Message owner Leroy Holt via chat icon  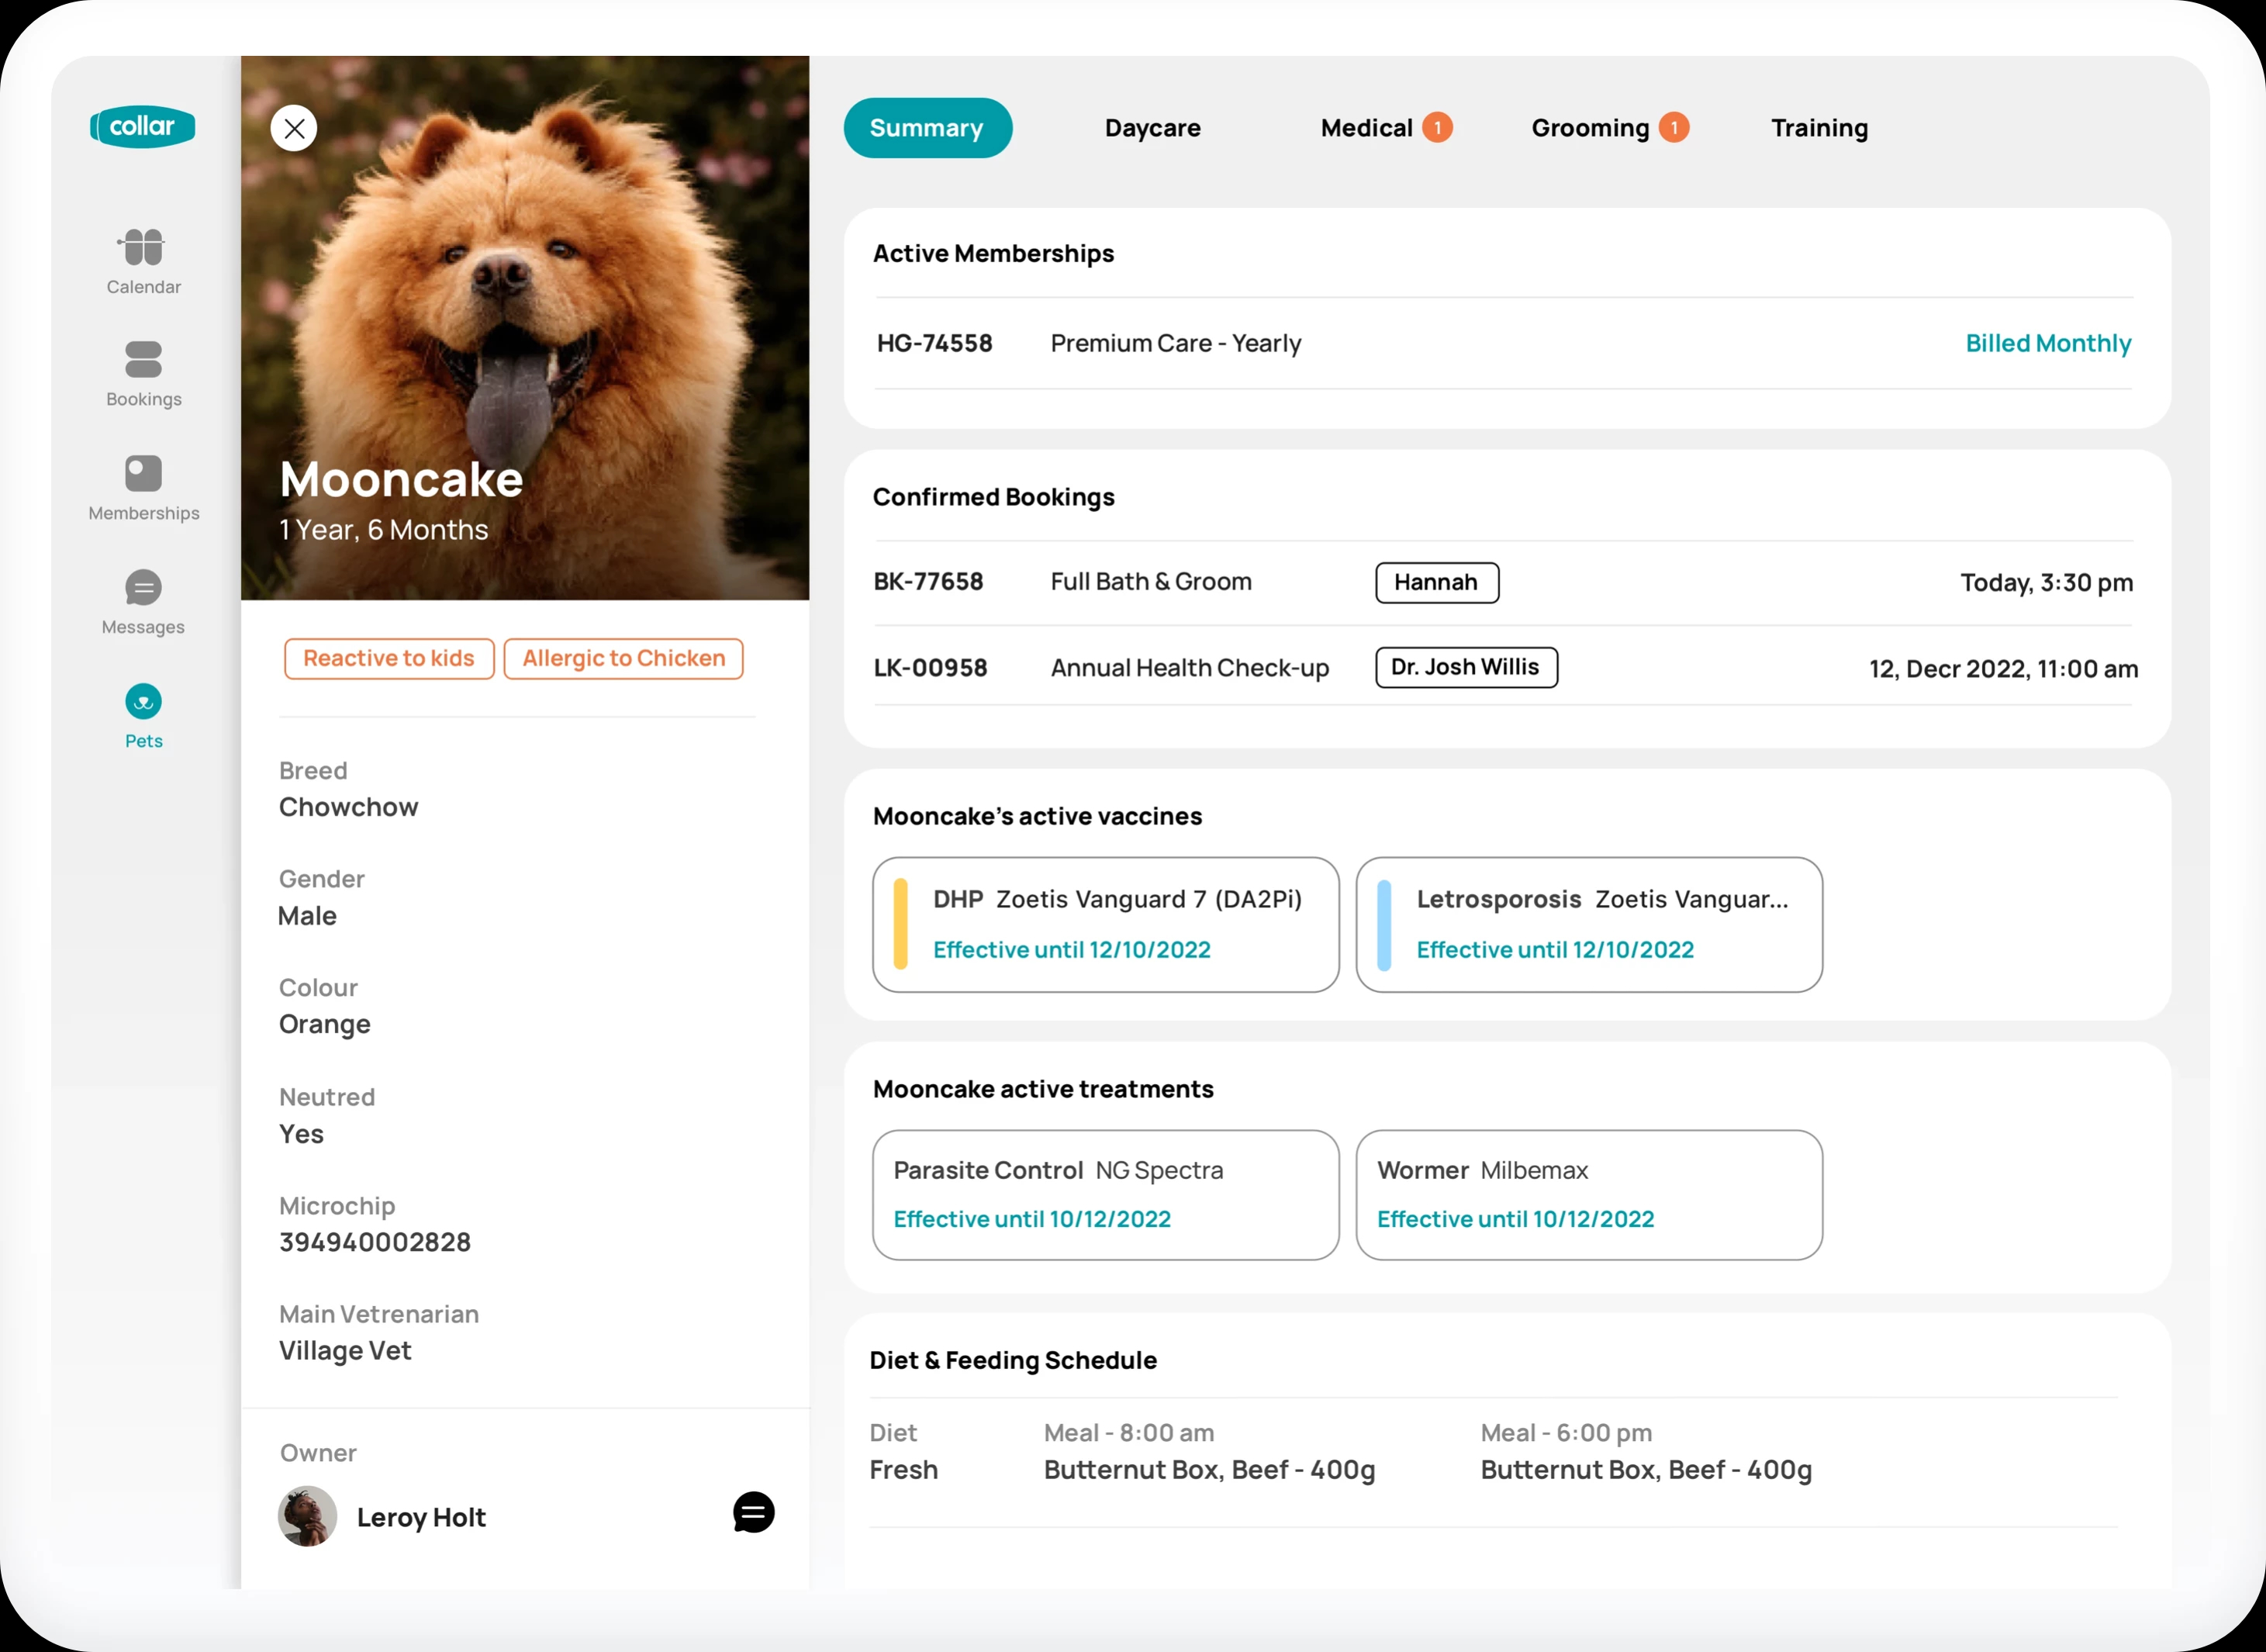(753, 1513)
